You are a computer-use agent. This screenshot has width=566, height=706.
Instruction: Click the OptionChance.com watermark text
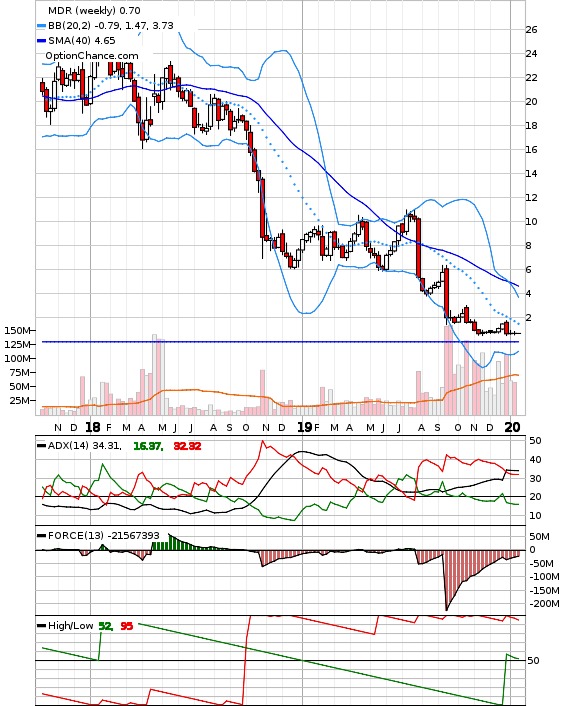92,56
